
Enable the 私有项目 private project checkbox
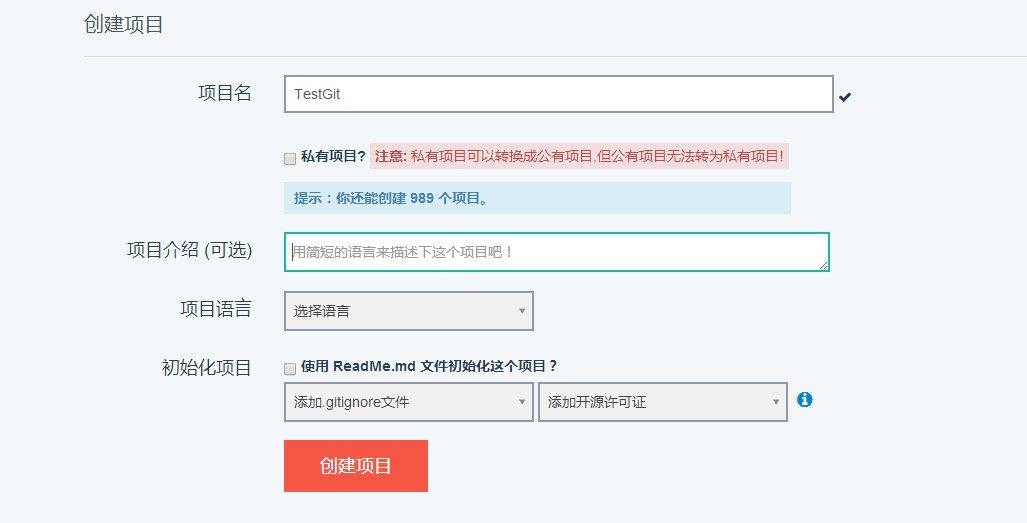(x=289, y=159)
